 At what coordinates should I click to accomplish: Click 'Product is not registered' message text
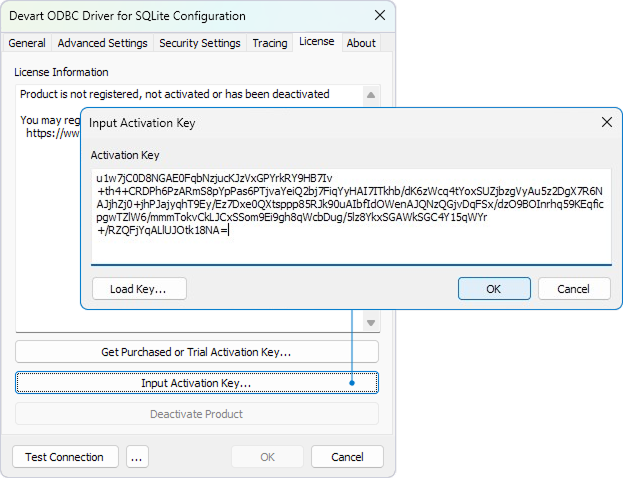pos(175,94)
